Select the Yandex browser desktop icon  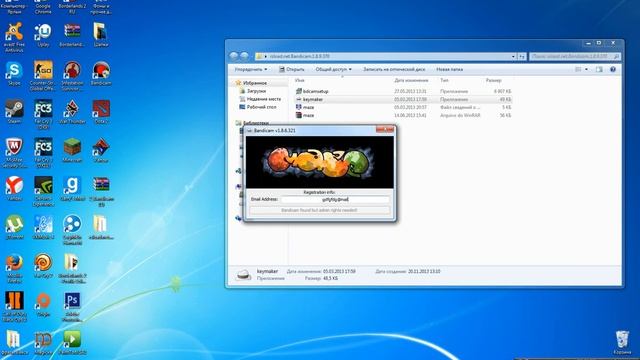click(14, 189)
